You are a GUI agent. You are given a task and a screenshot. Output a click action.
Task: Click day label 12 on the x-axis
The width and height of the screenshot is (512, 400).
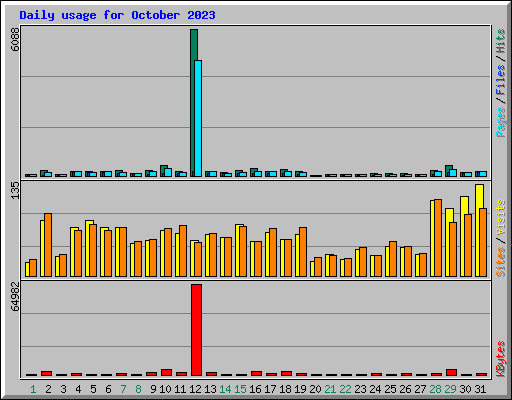click(195, 389)
